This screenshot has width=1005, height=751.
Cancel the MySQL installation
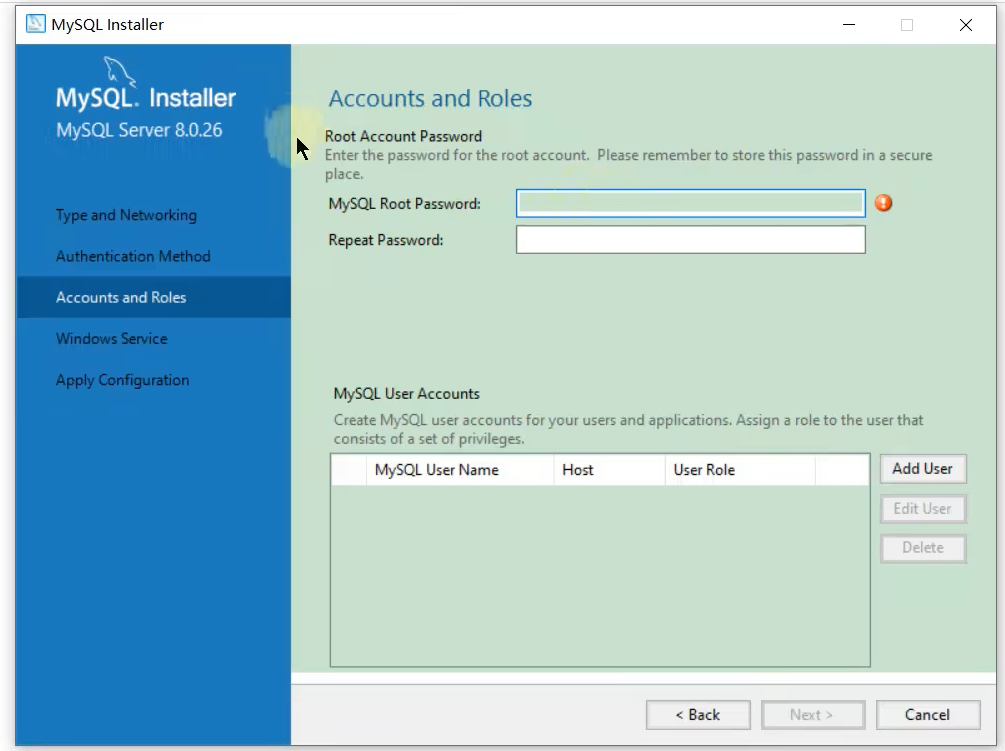point(927,714)
